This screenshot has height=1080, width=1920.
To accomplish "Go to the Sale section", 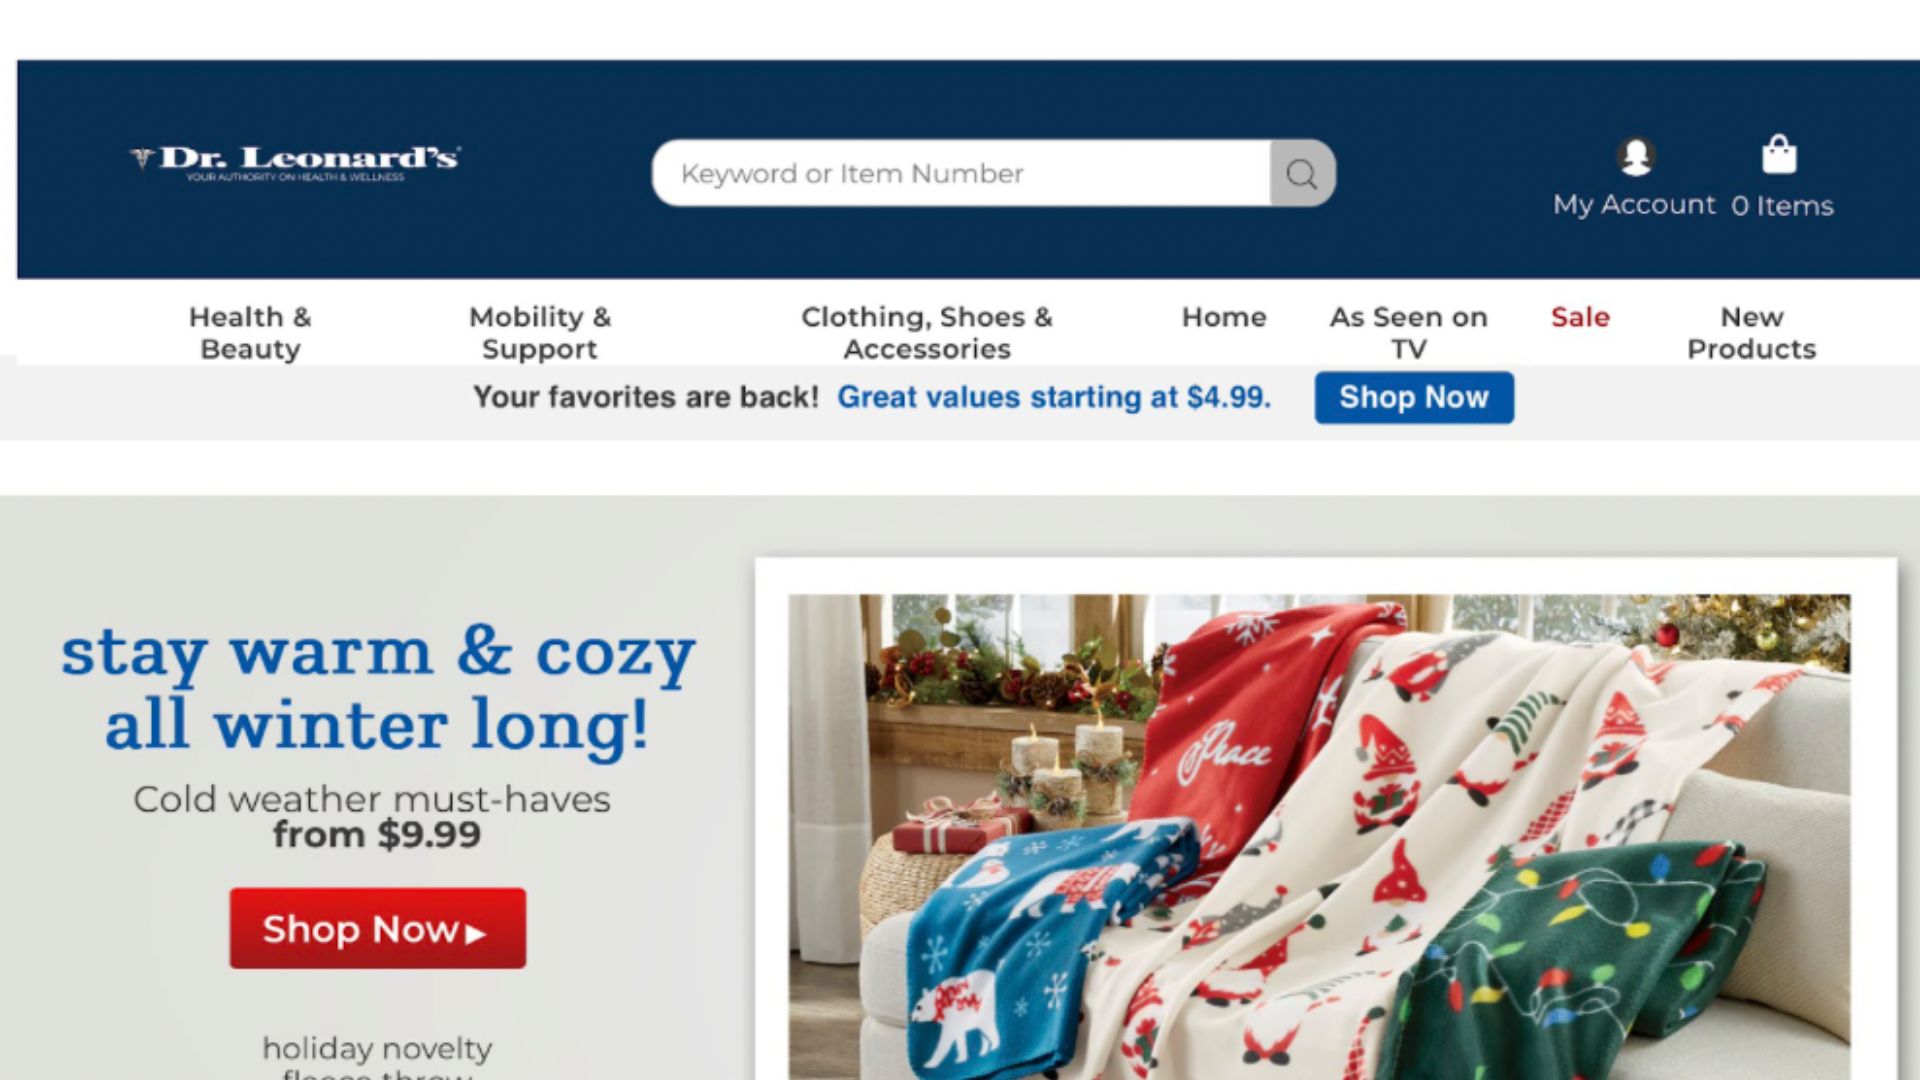I will (1580, 317).
